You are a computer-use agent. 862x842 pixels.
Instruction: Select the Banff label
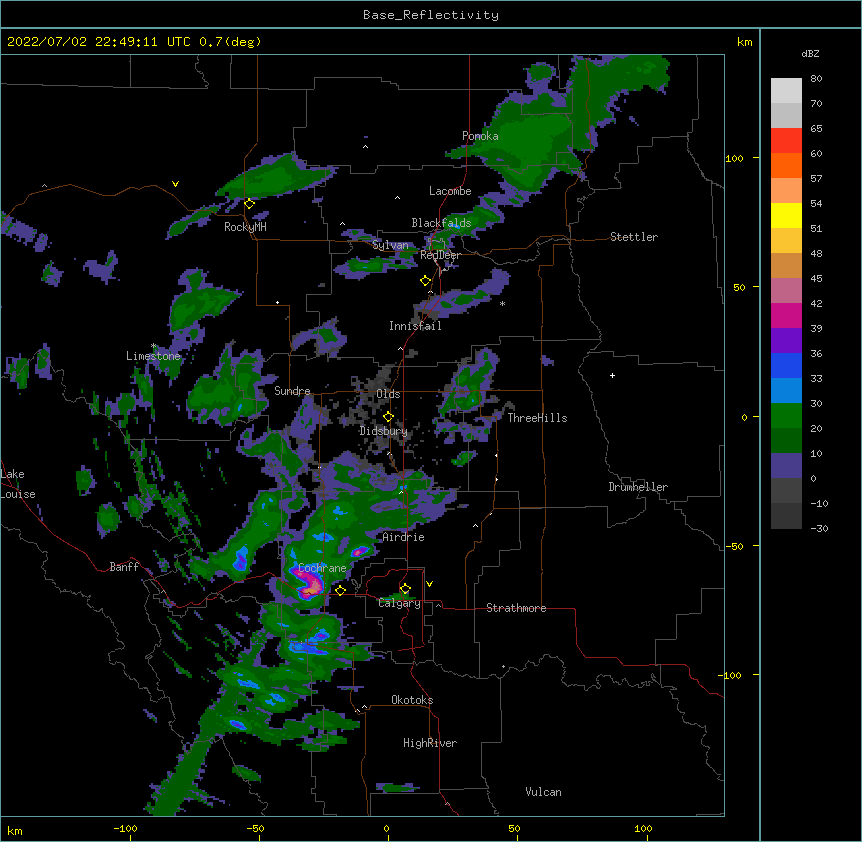[124, 567]
